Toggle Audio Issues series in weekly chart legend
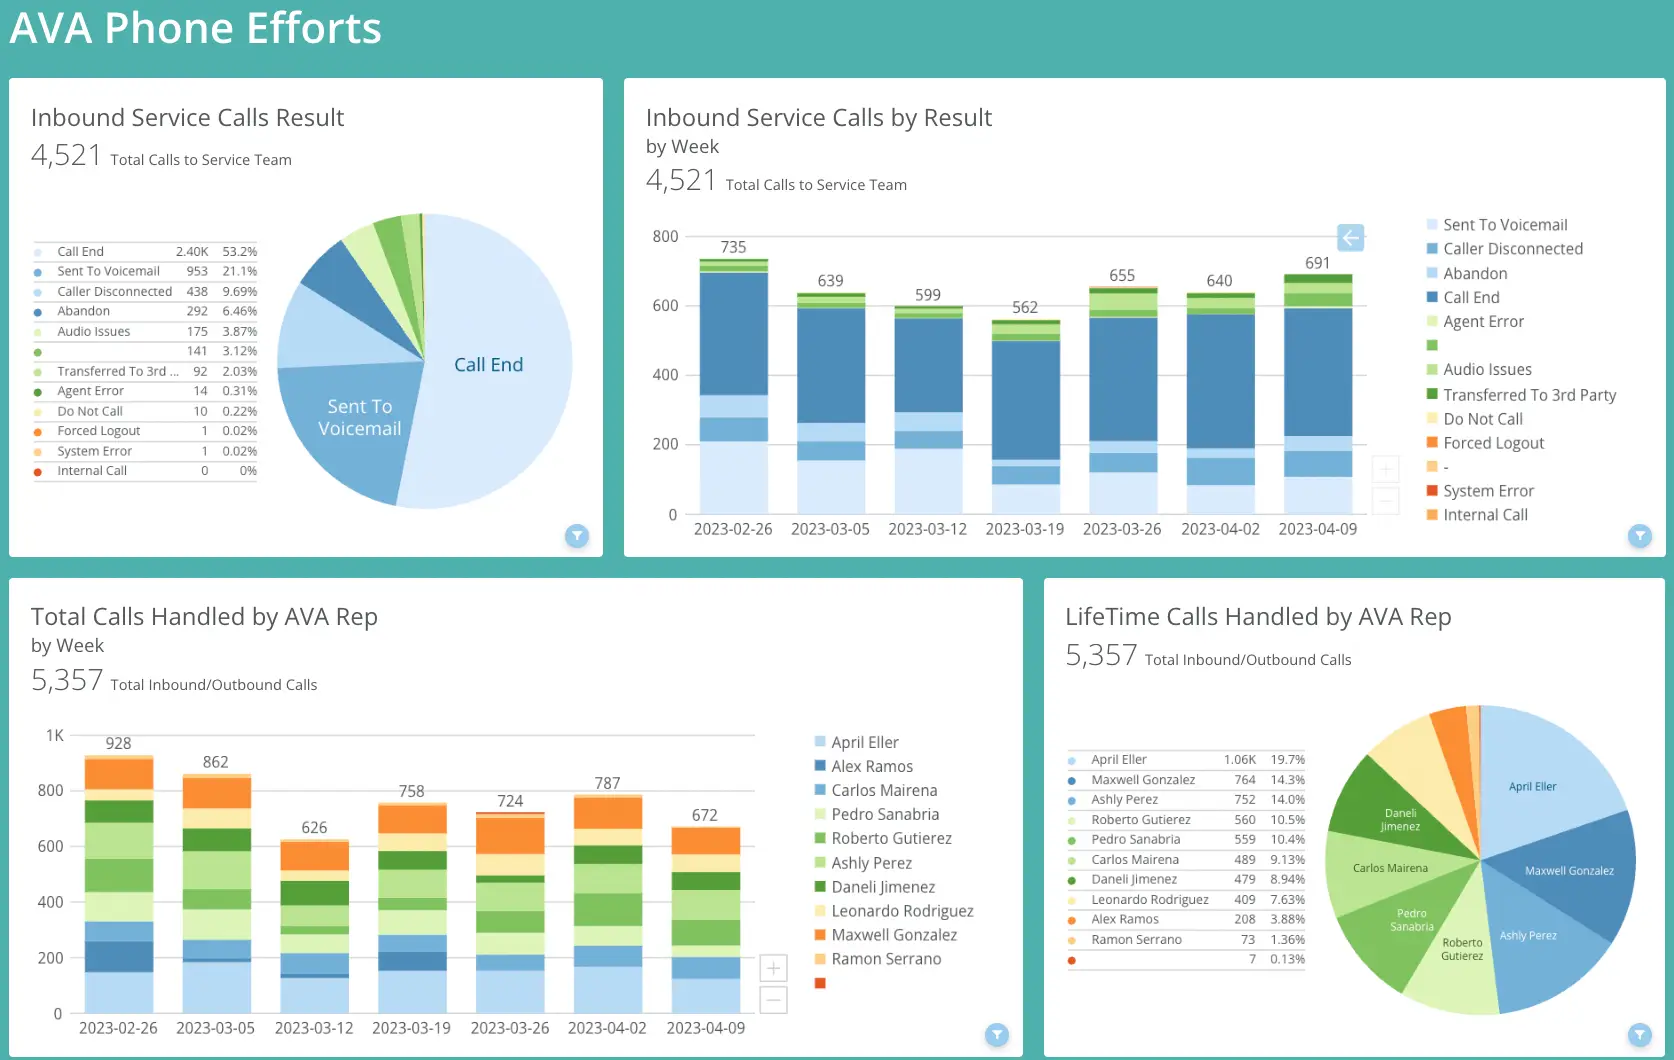The width and height of the screenshot is (1674, 1060). coord(1479,370)
